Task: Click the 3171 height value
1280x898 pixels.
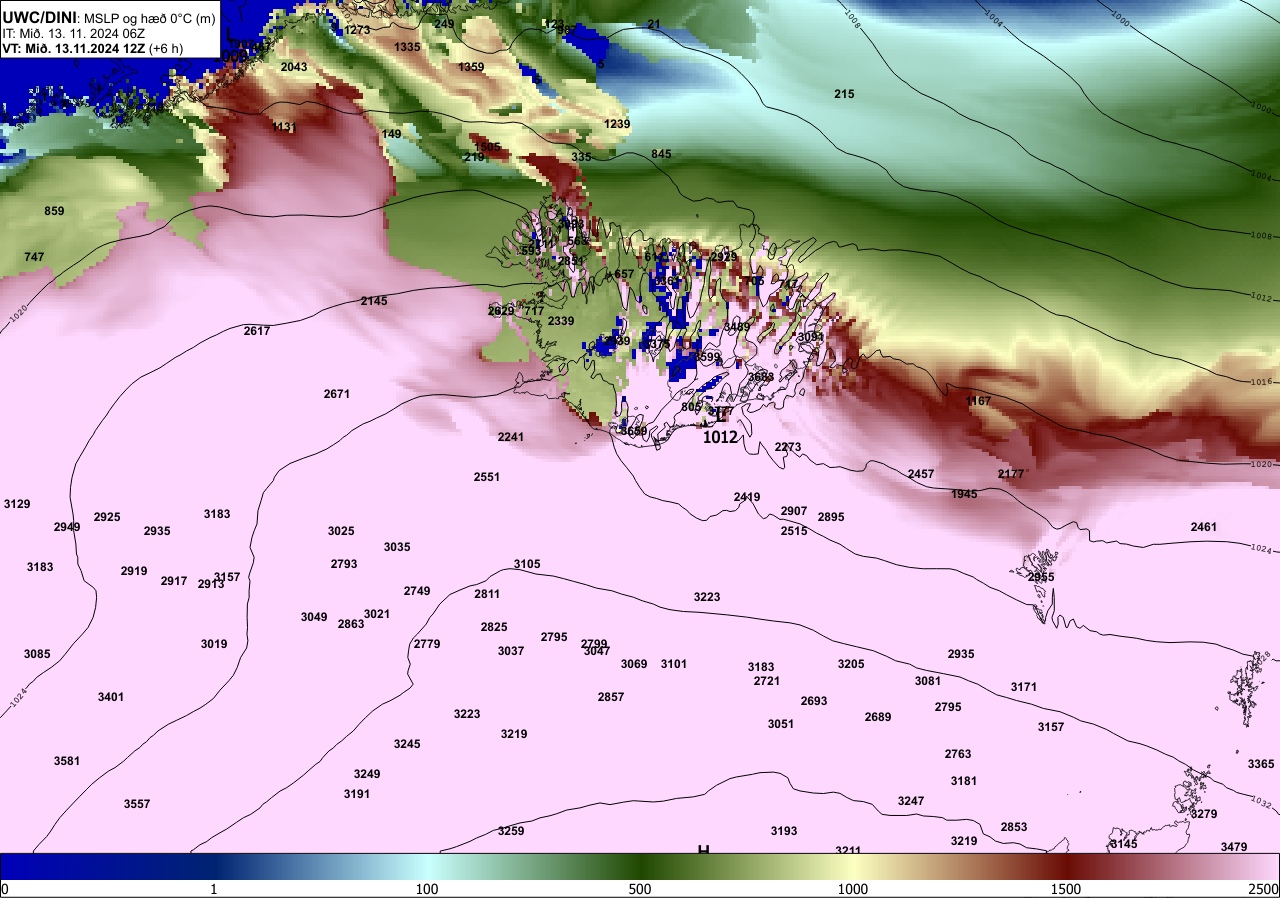Action: pyautogui.click(x=1024, y=687)
